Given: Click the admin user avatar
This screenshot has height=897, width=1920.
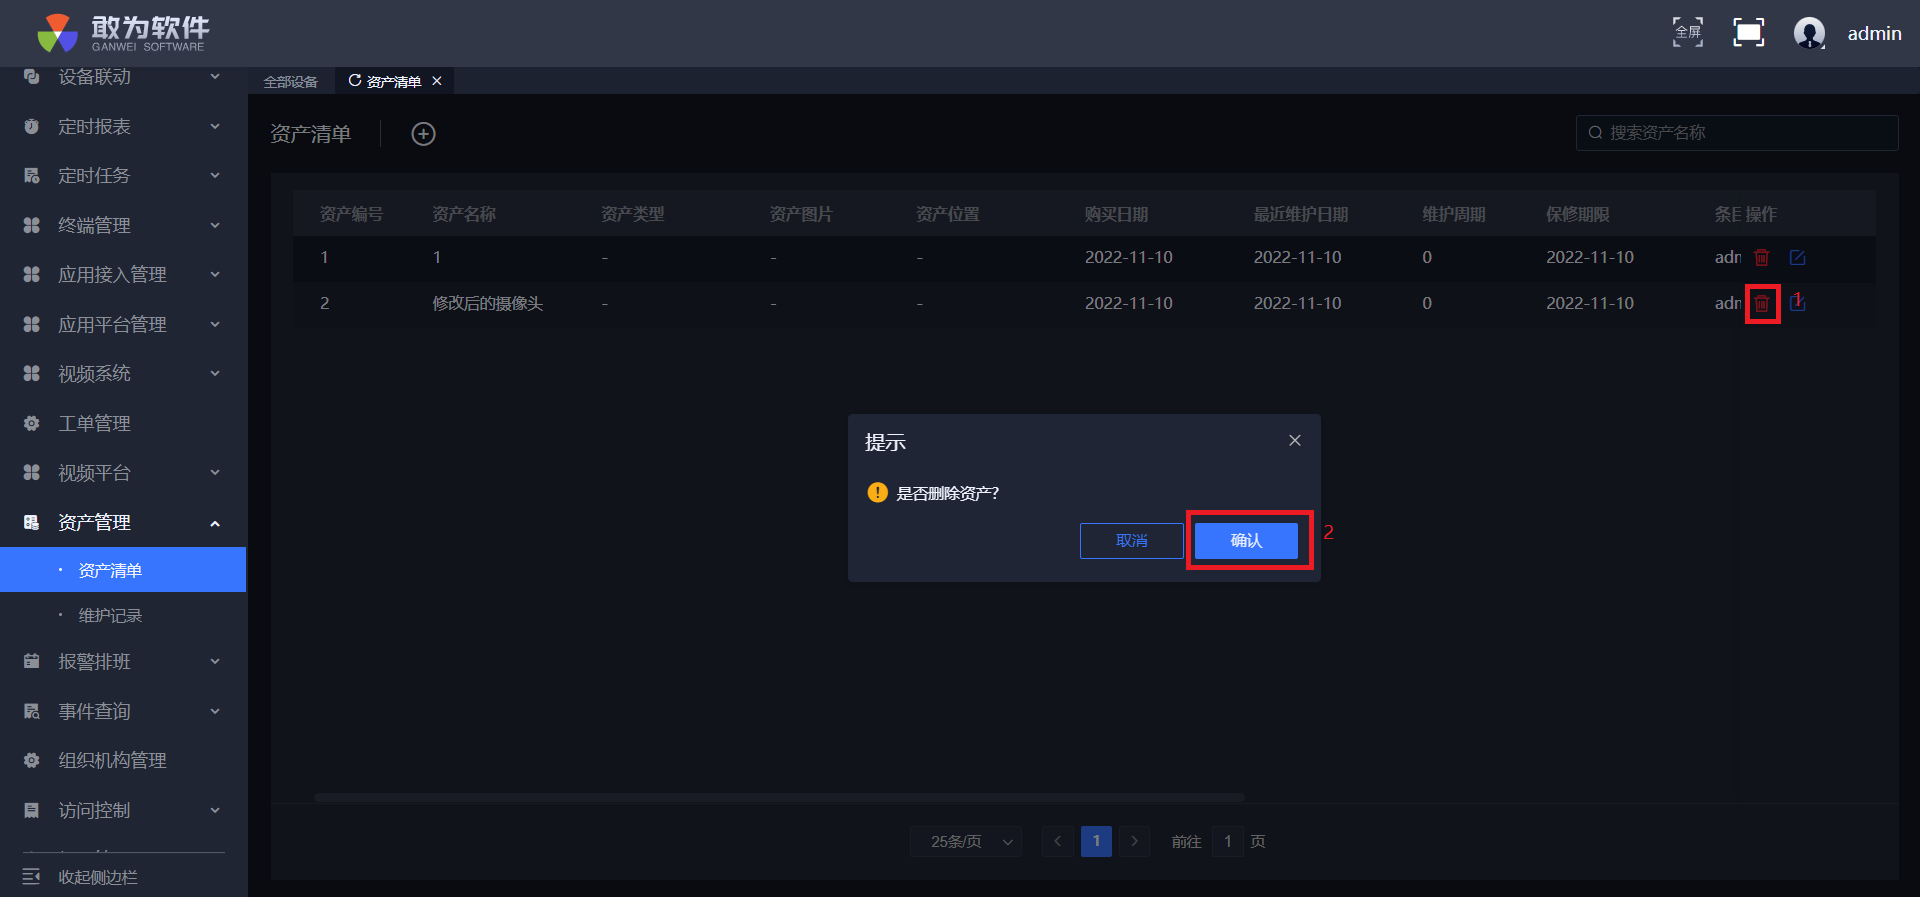Looking at the screenshot, I should click(1809, 33).
